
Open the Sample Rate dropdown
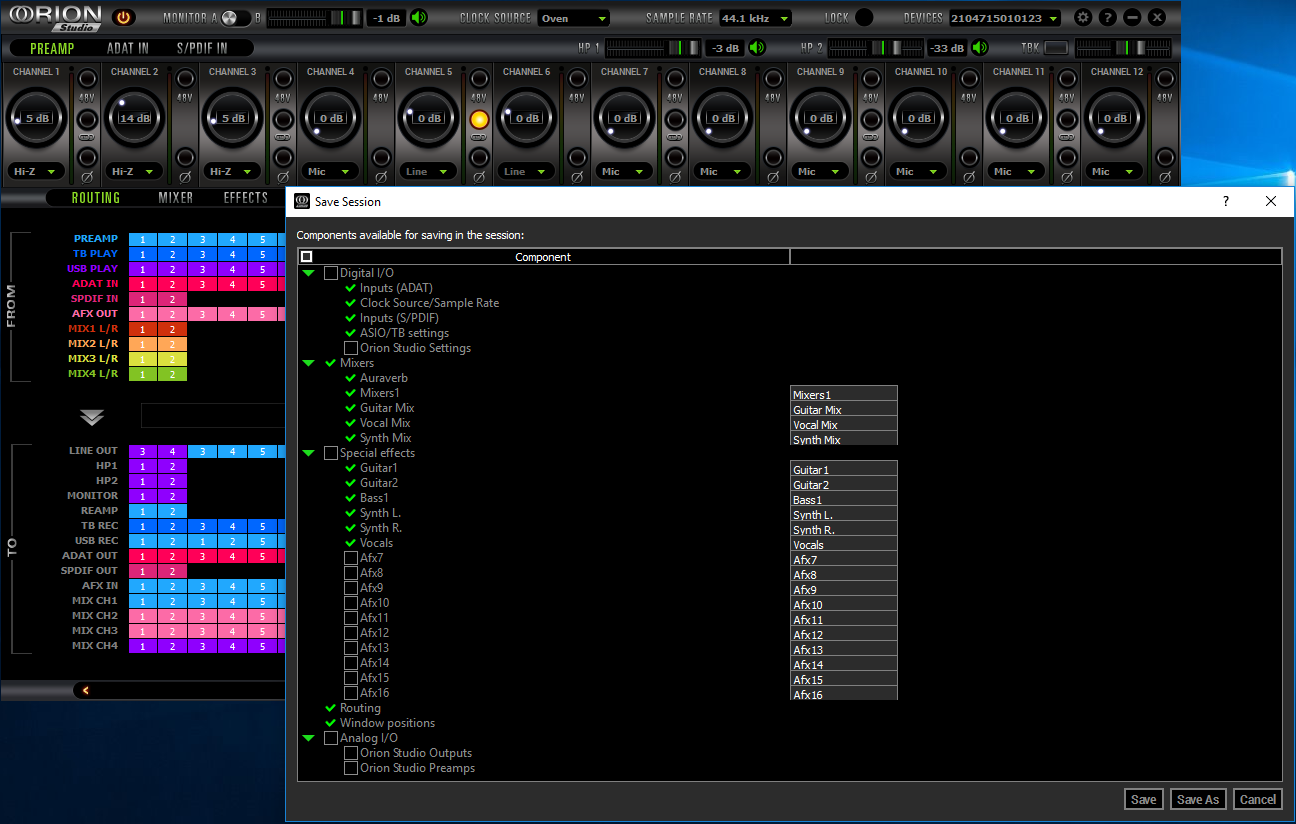pos(755,18)
